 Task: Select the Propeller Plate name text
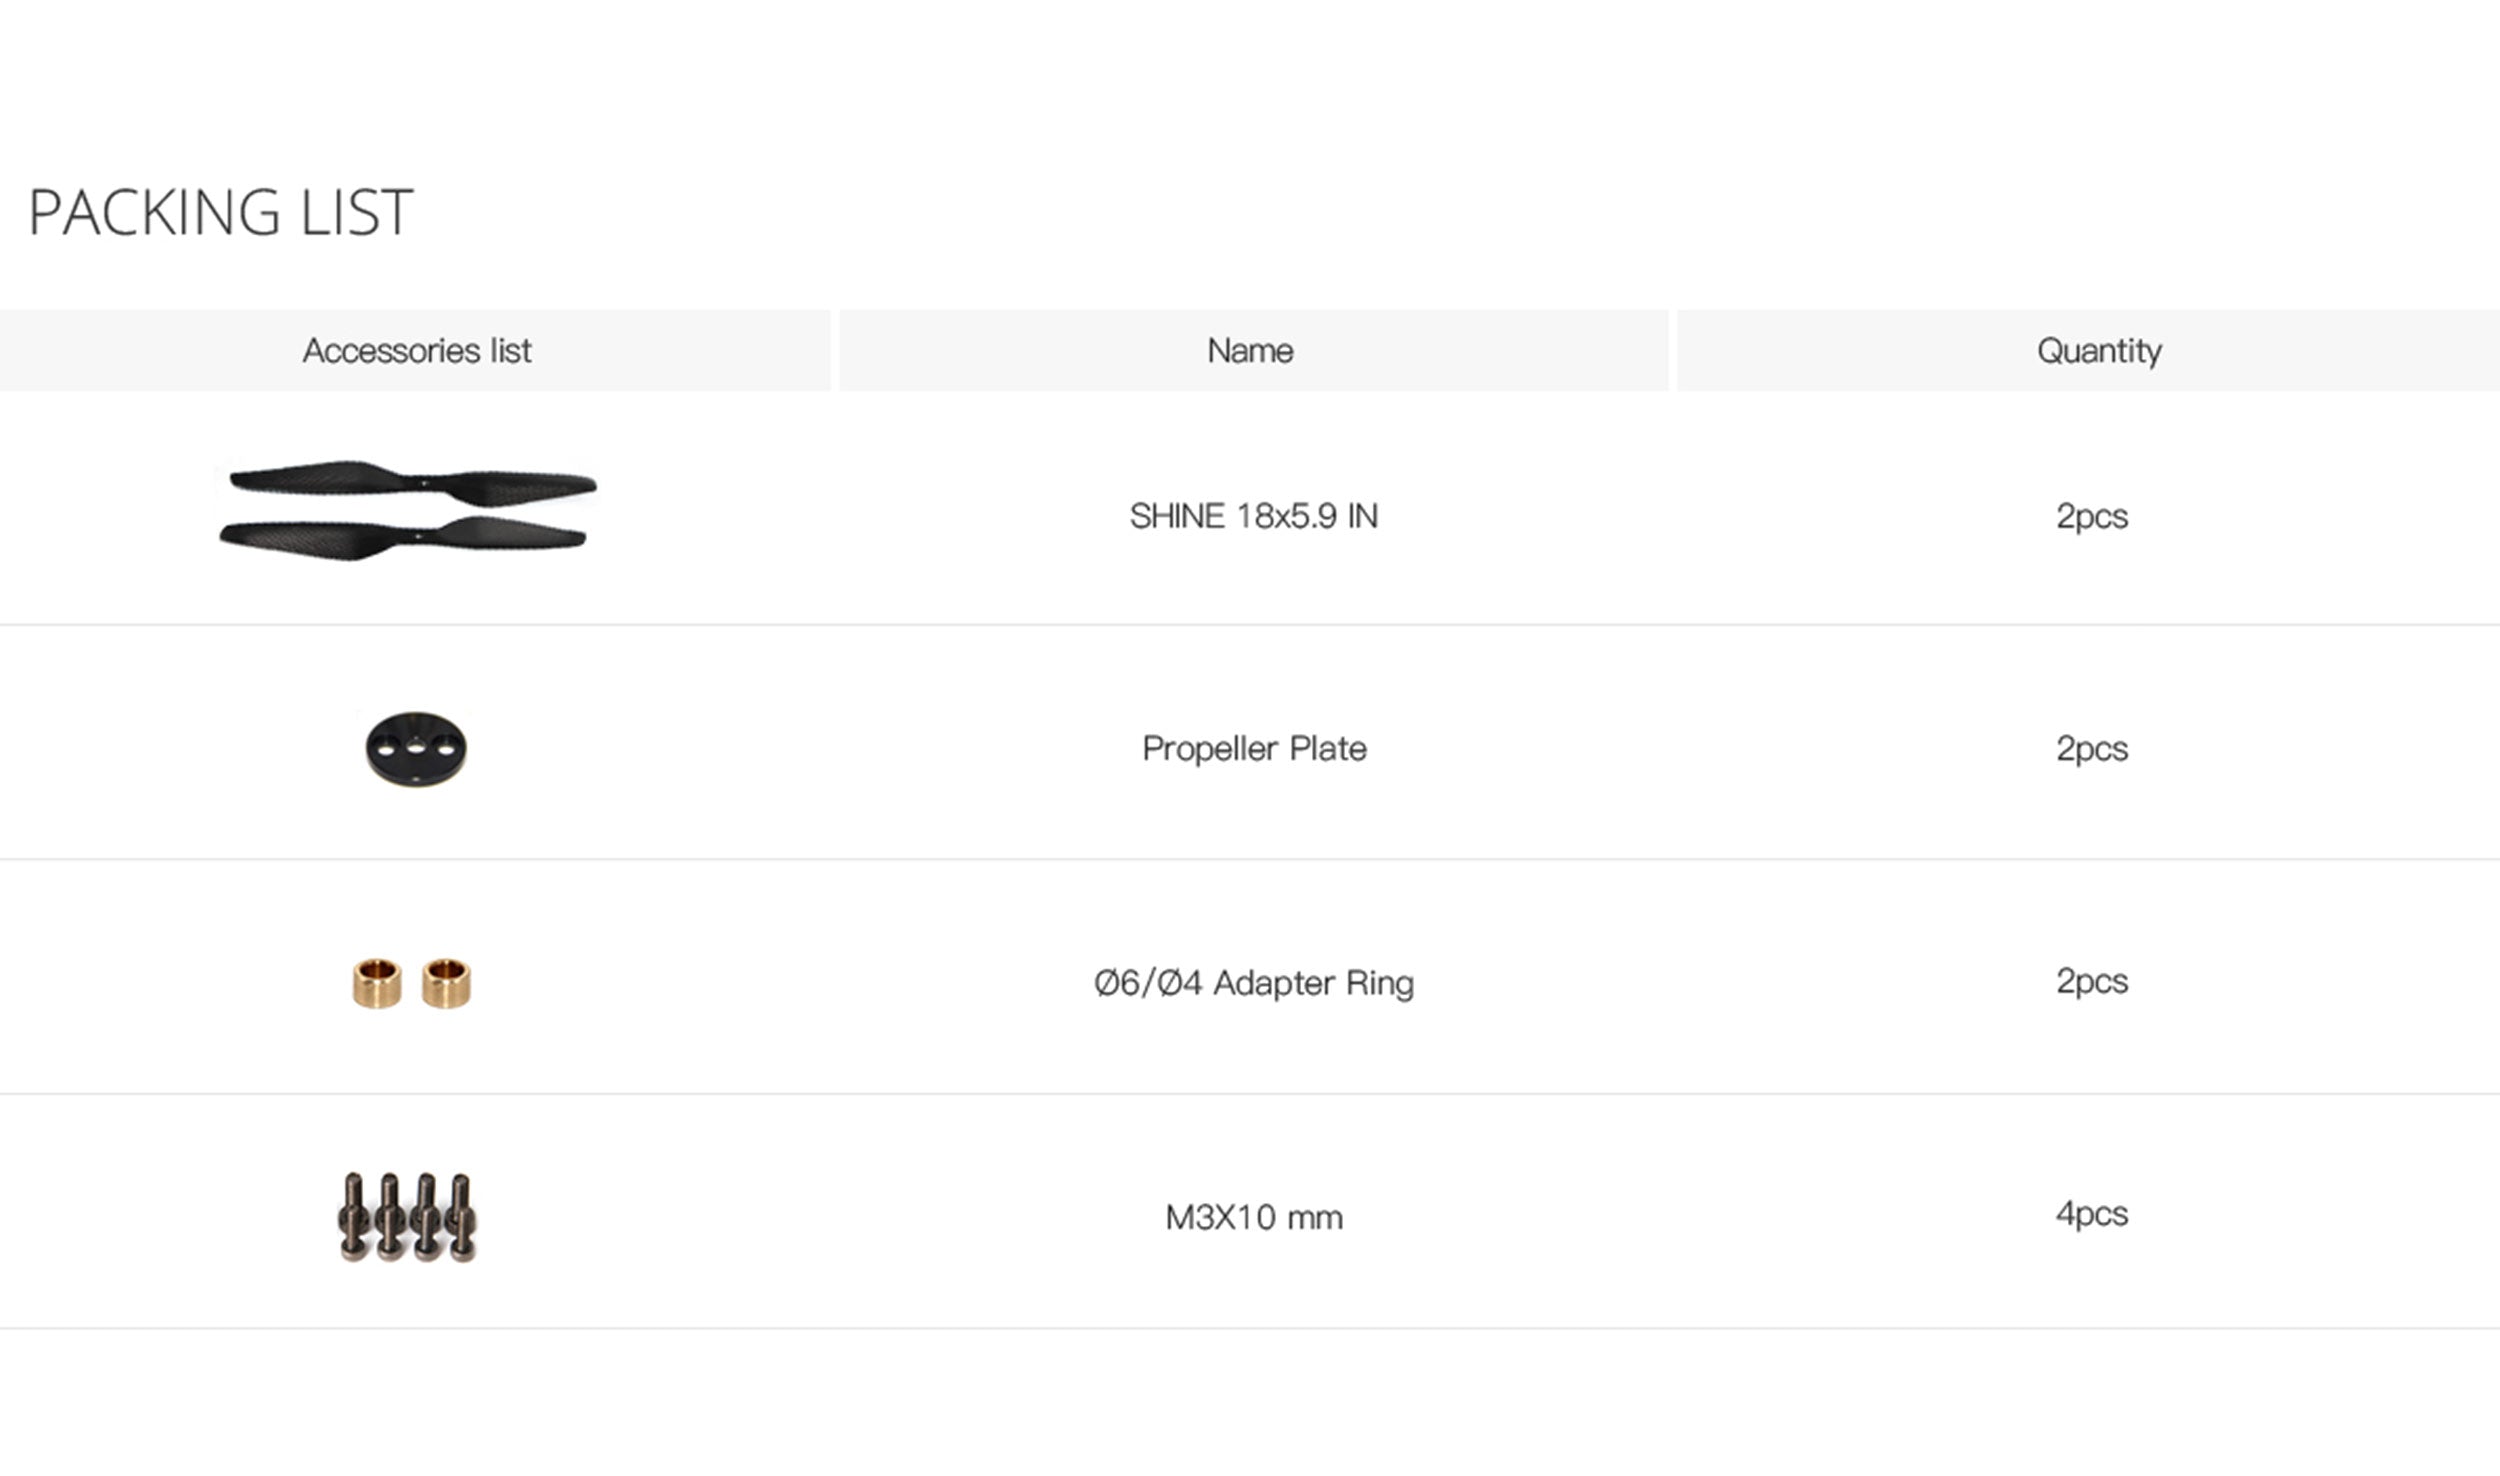tap(1254, 748)
